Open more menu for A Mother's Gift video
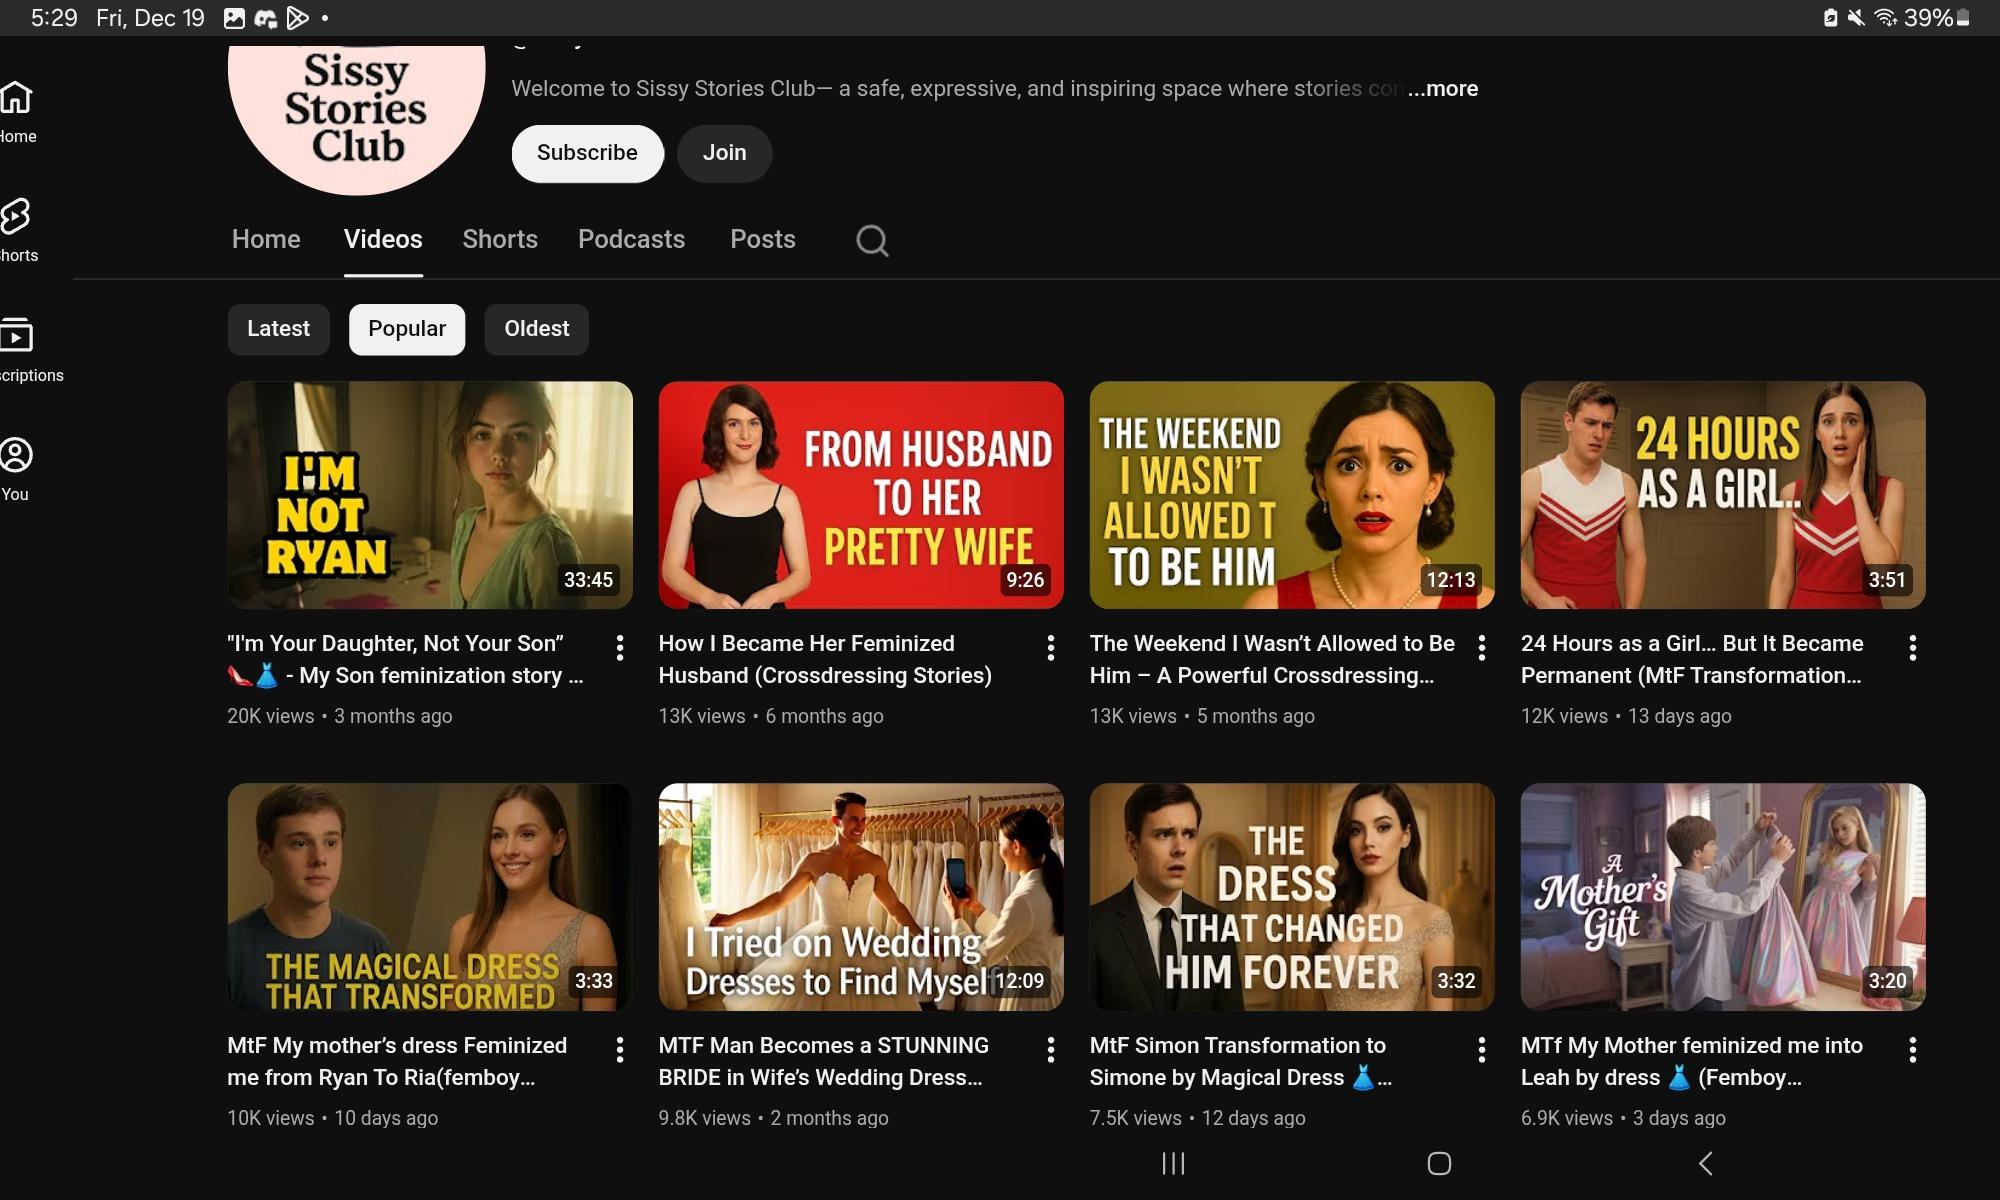The height and width of the screenshot is (1200, 2000). pos(1912,1050)
